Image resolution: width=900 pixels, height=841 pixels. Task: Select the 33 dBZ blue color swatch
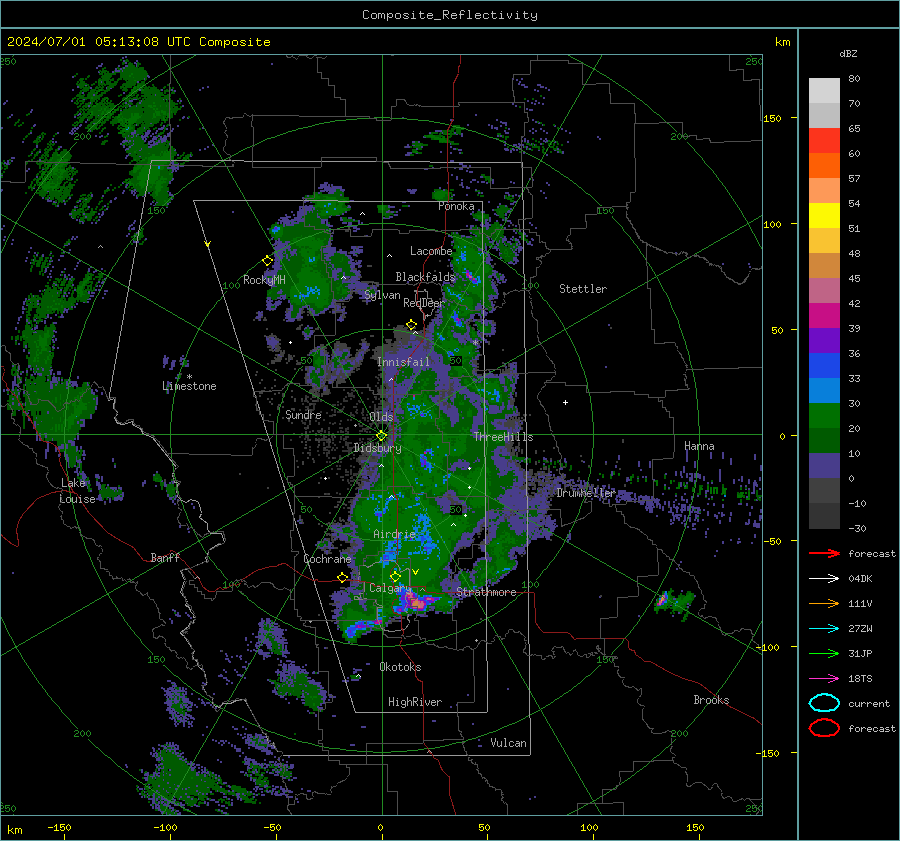coord(824,390)
